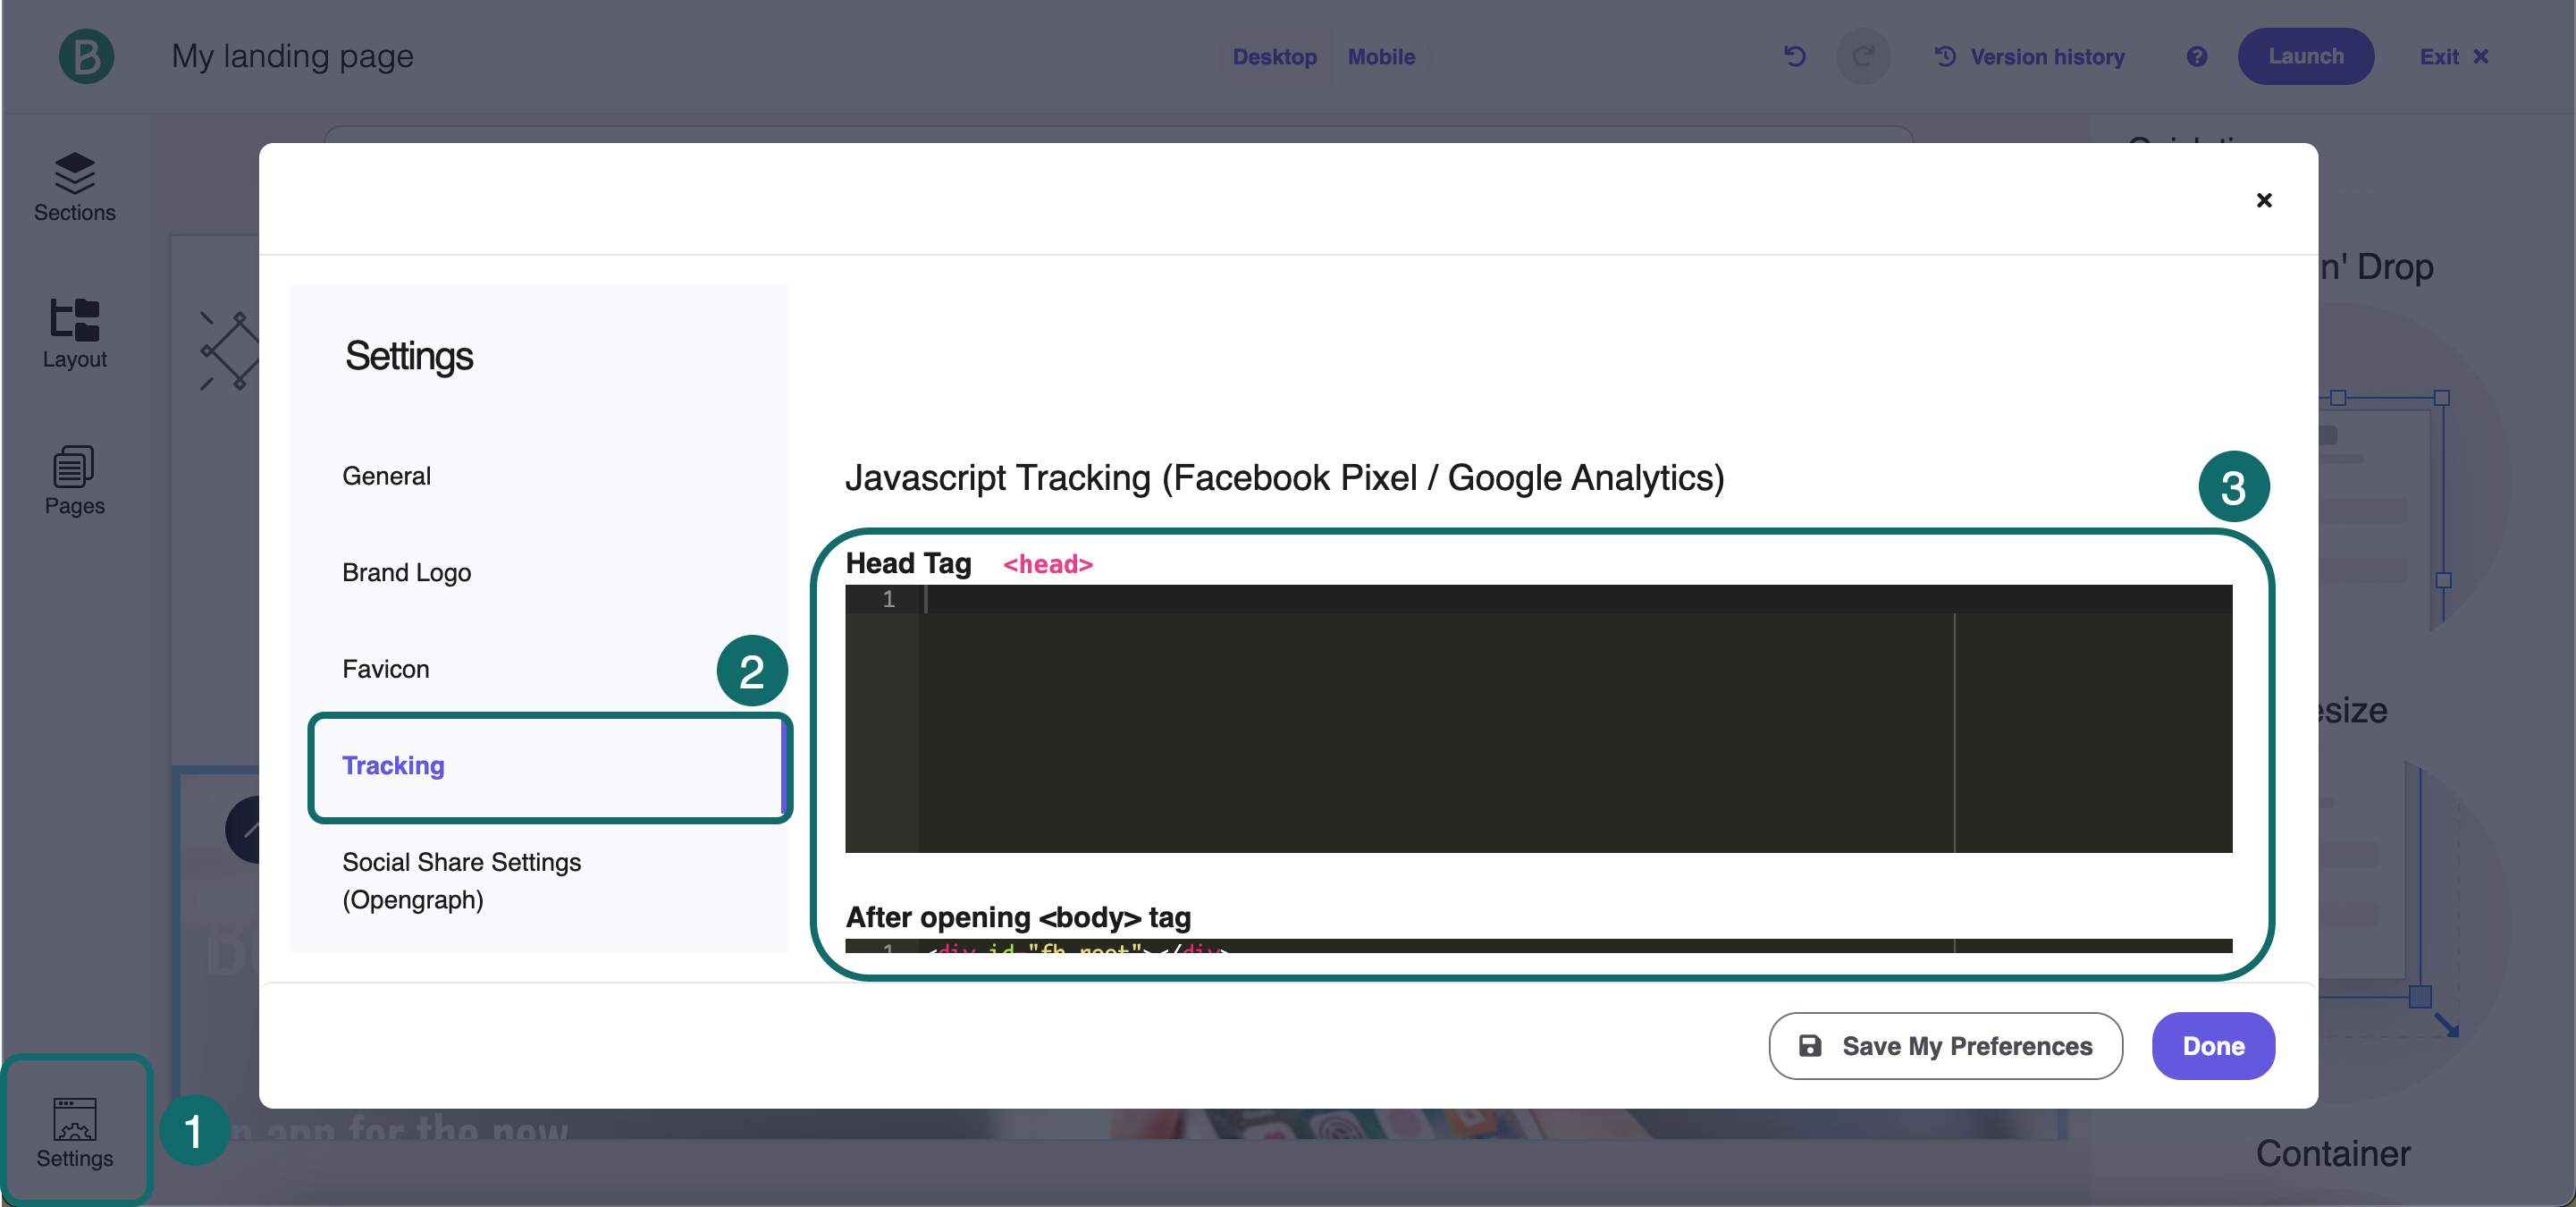Open the Brand Logo settings
The image size is (2576, 1207).
(x=406, y=572)
